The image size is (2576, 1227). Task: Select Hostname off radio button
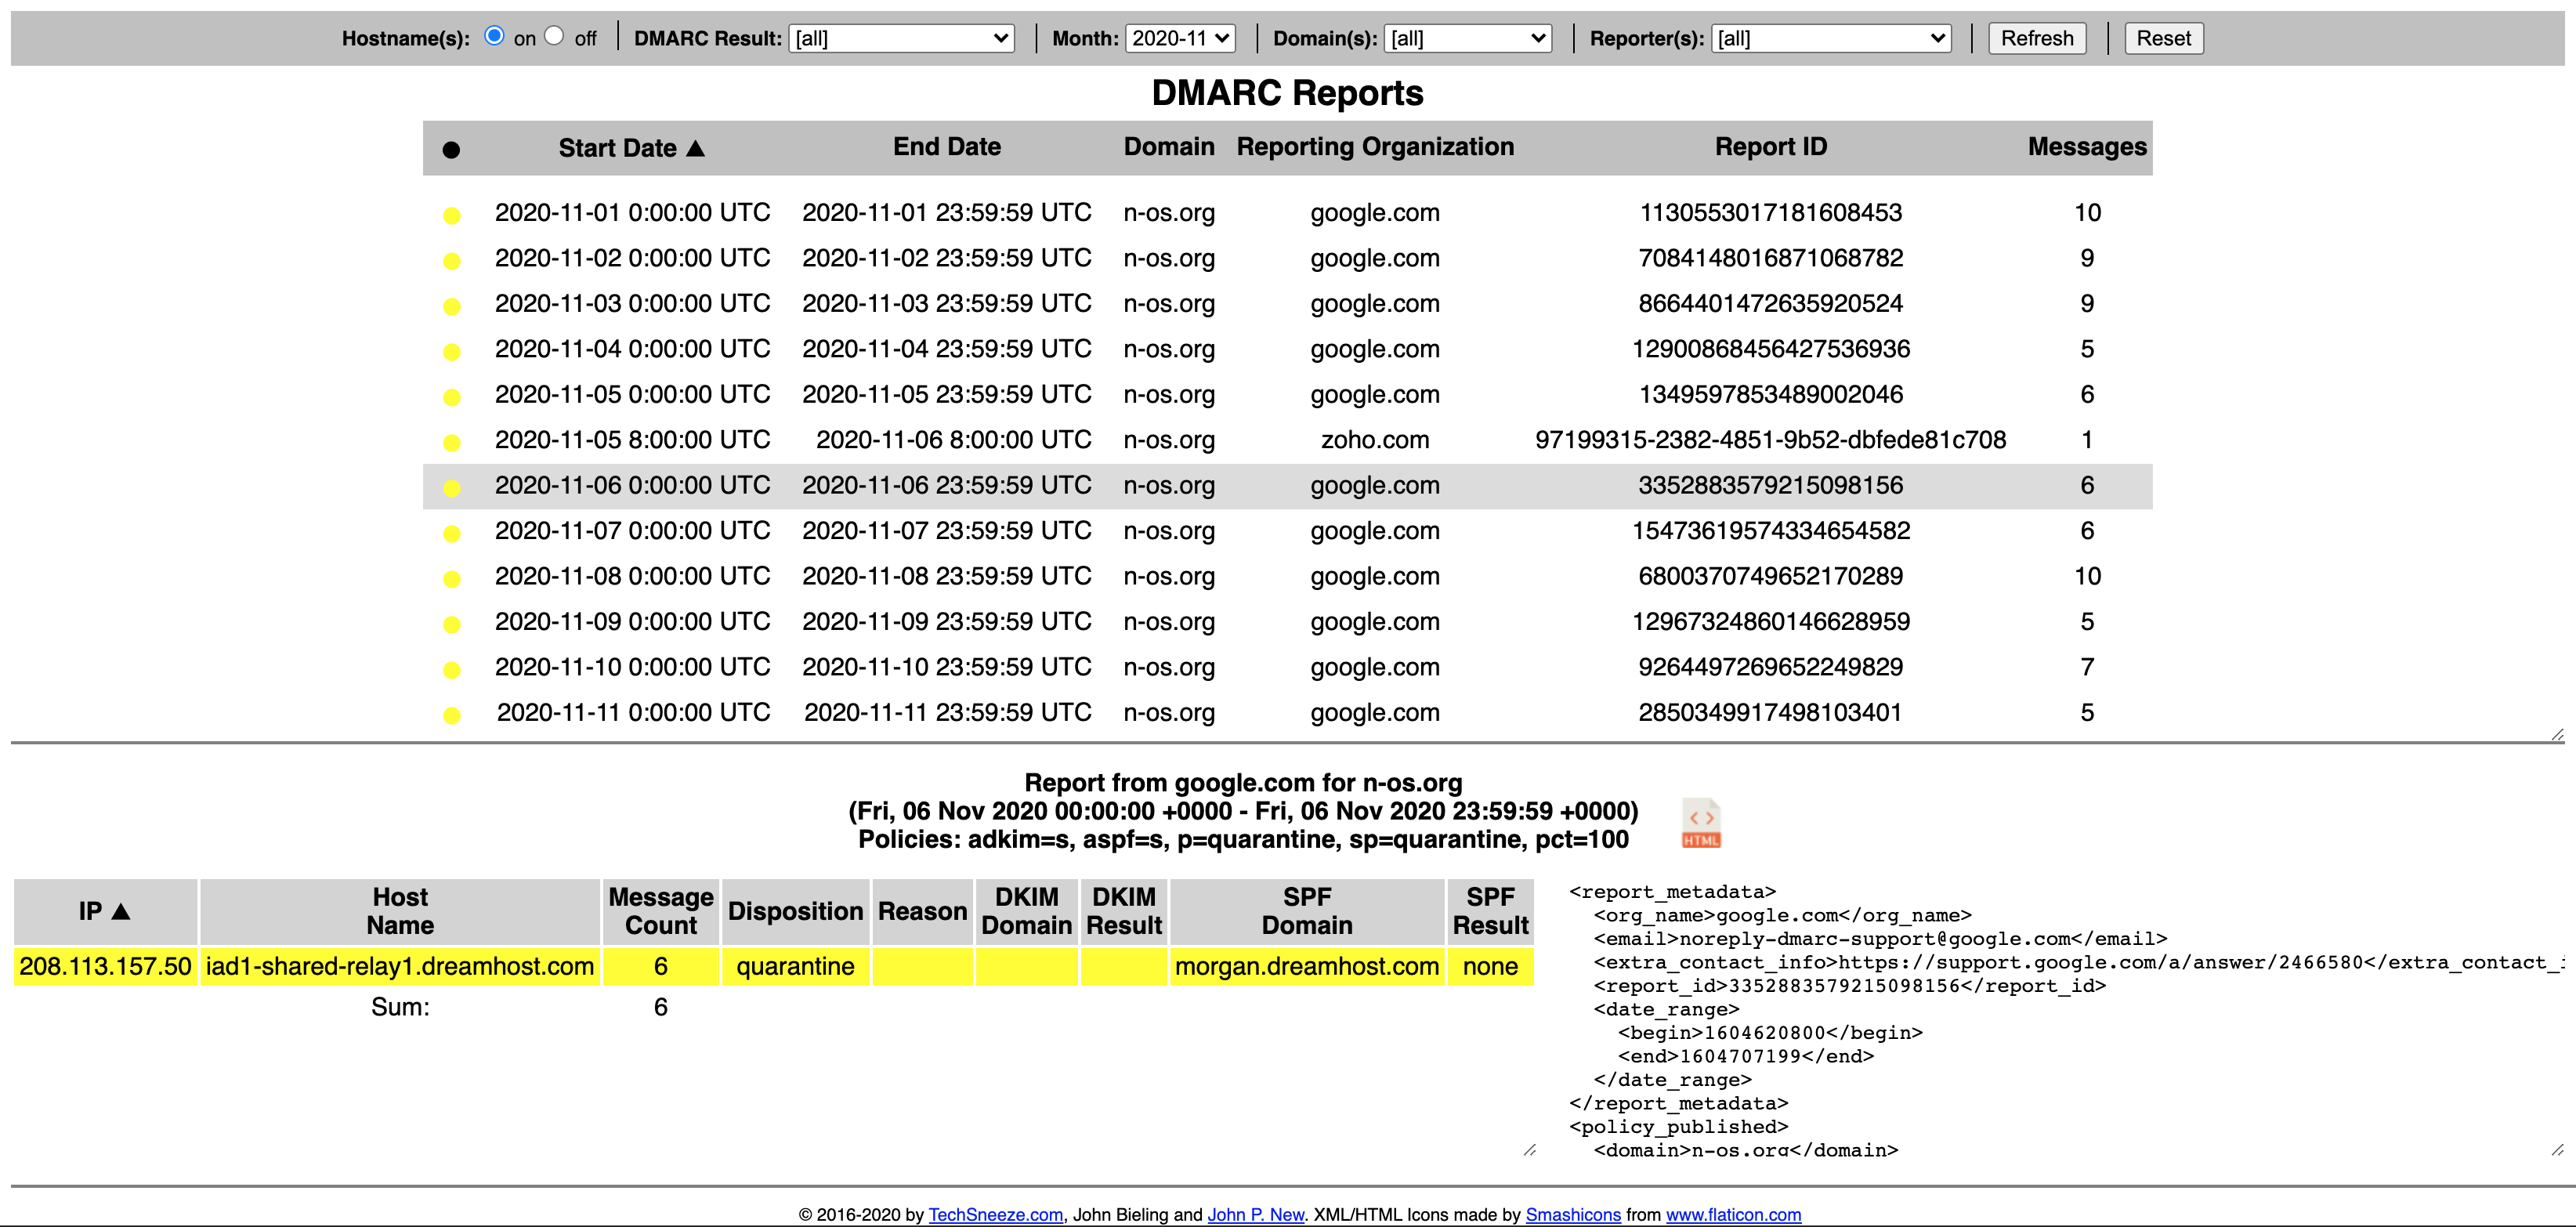click(554, 36)
